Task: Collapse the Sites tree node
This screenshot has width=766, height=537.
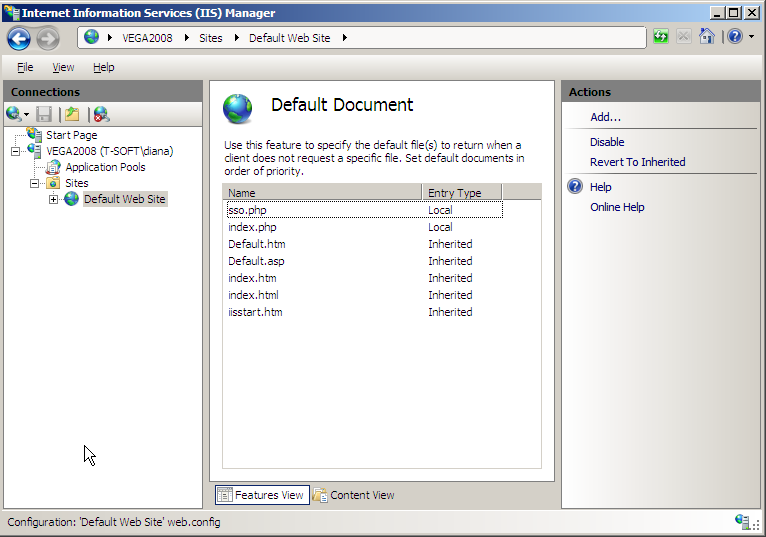Action: click(35, 184)
